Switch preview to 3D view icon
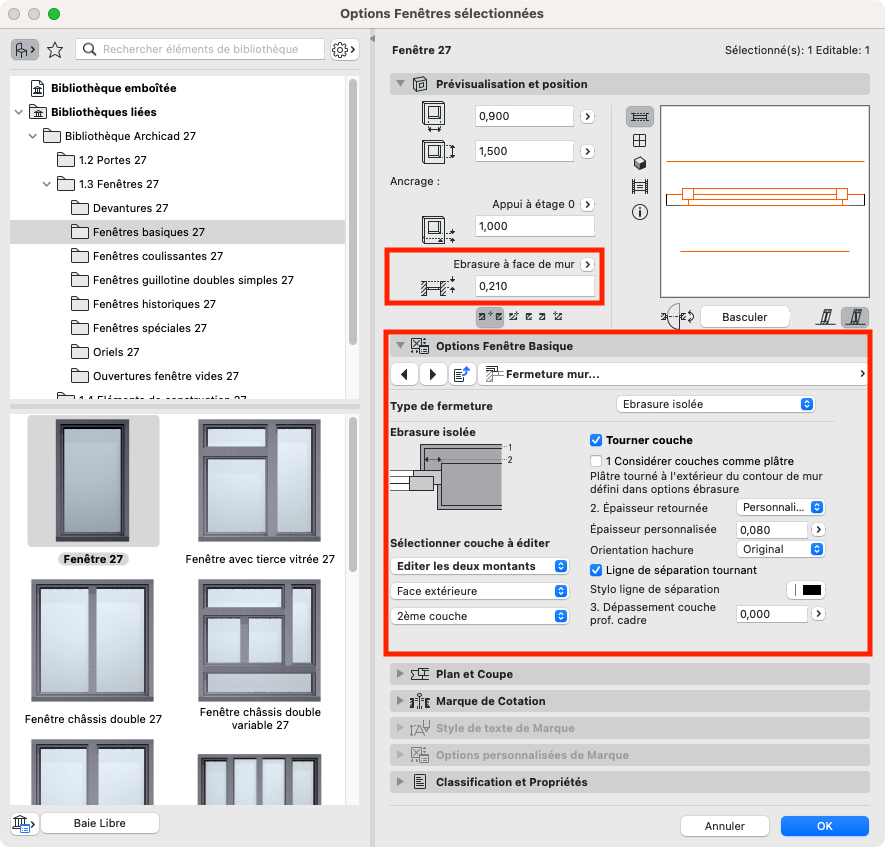The height and width of the screenshot is (847, 885). (640, 163)
